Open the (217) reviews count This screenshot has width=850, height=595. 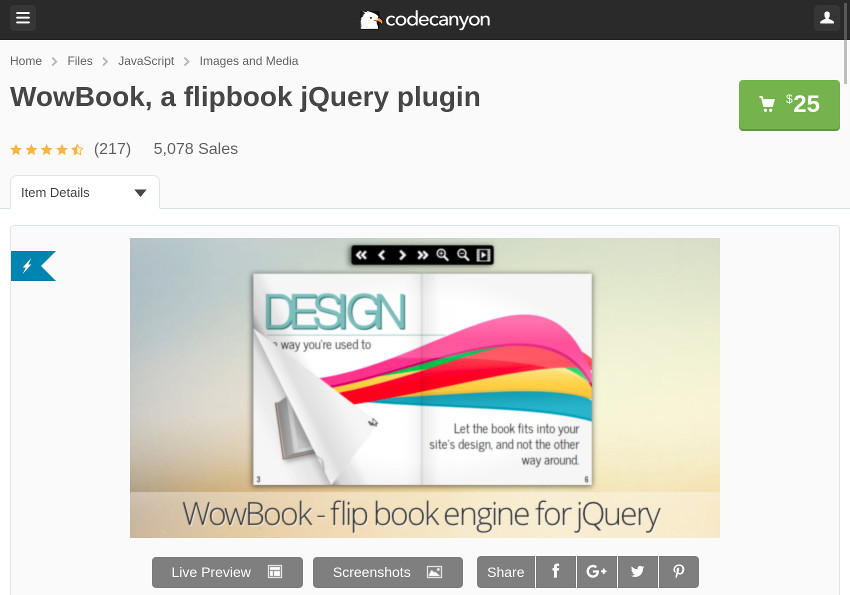112,149
